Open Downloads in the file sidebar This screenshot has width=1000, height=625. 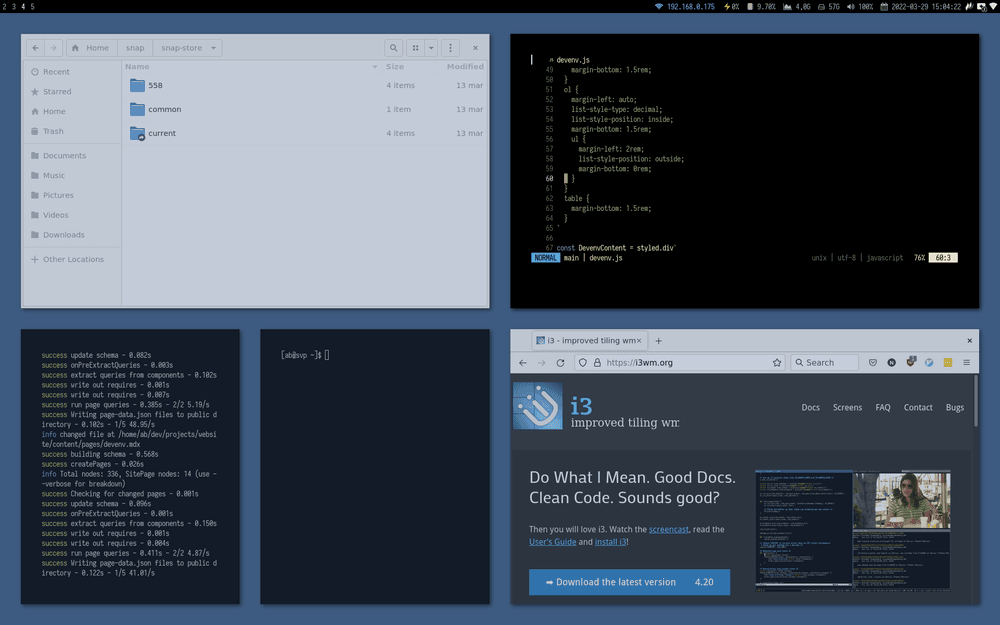point(72,235)
